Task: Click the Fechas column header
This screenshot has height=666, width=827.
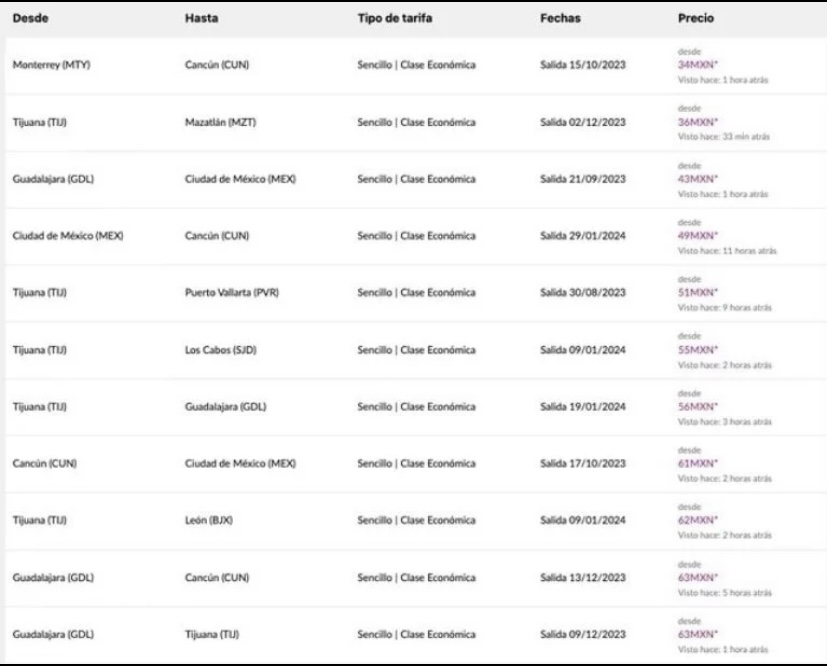Action: (558, 18)
